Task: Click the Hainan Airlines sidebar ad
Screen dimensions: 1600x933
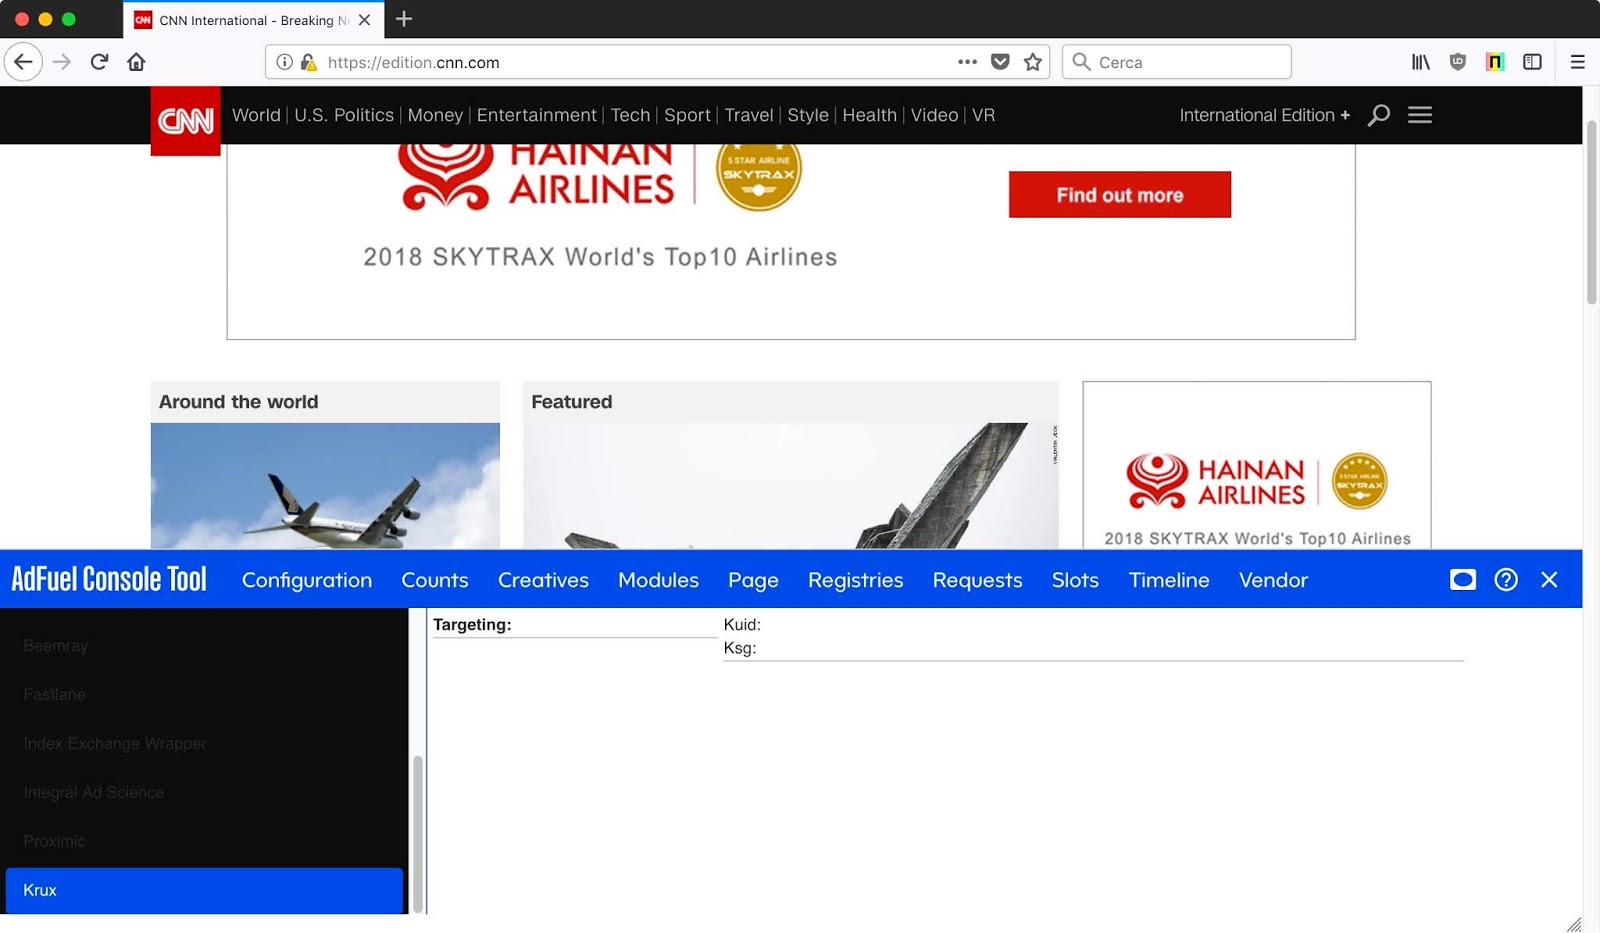Action: 1257,465
